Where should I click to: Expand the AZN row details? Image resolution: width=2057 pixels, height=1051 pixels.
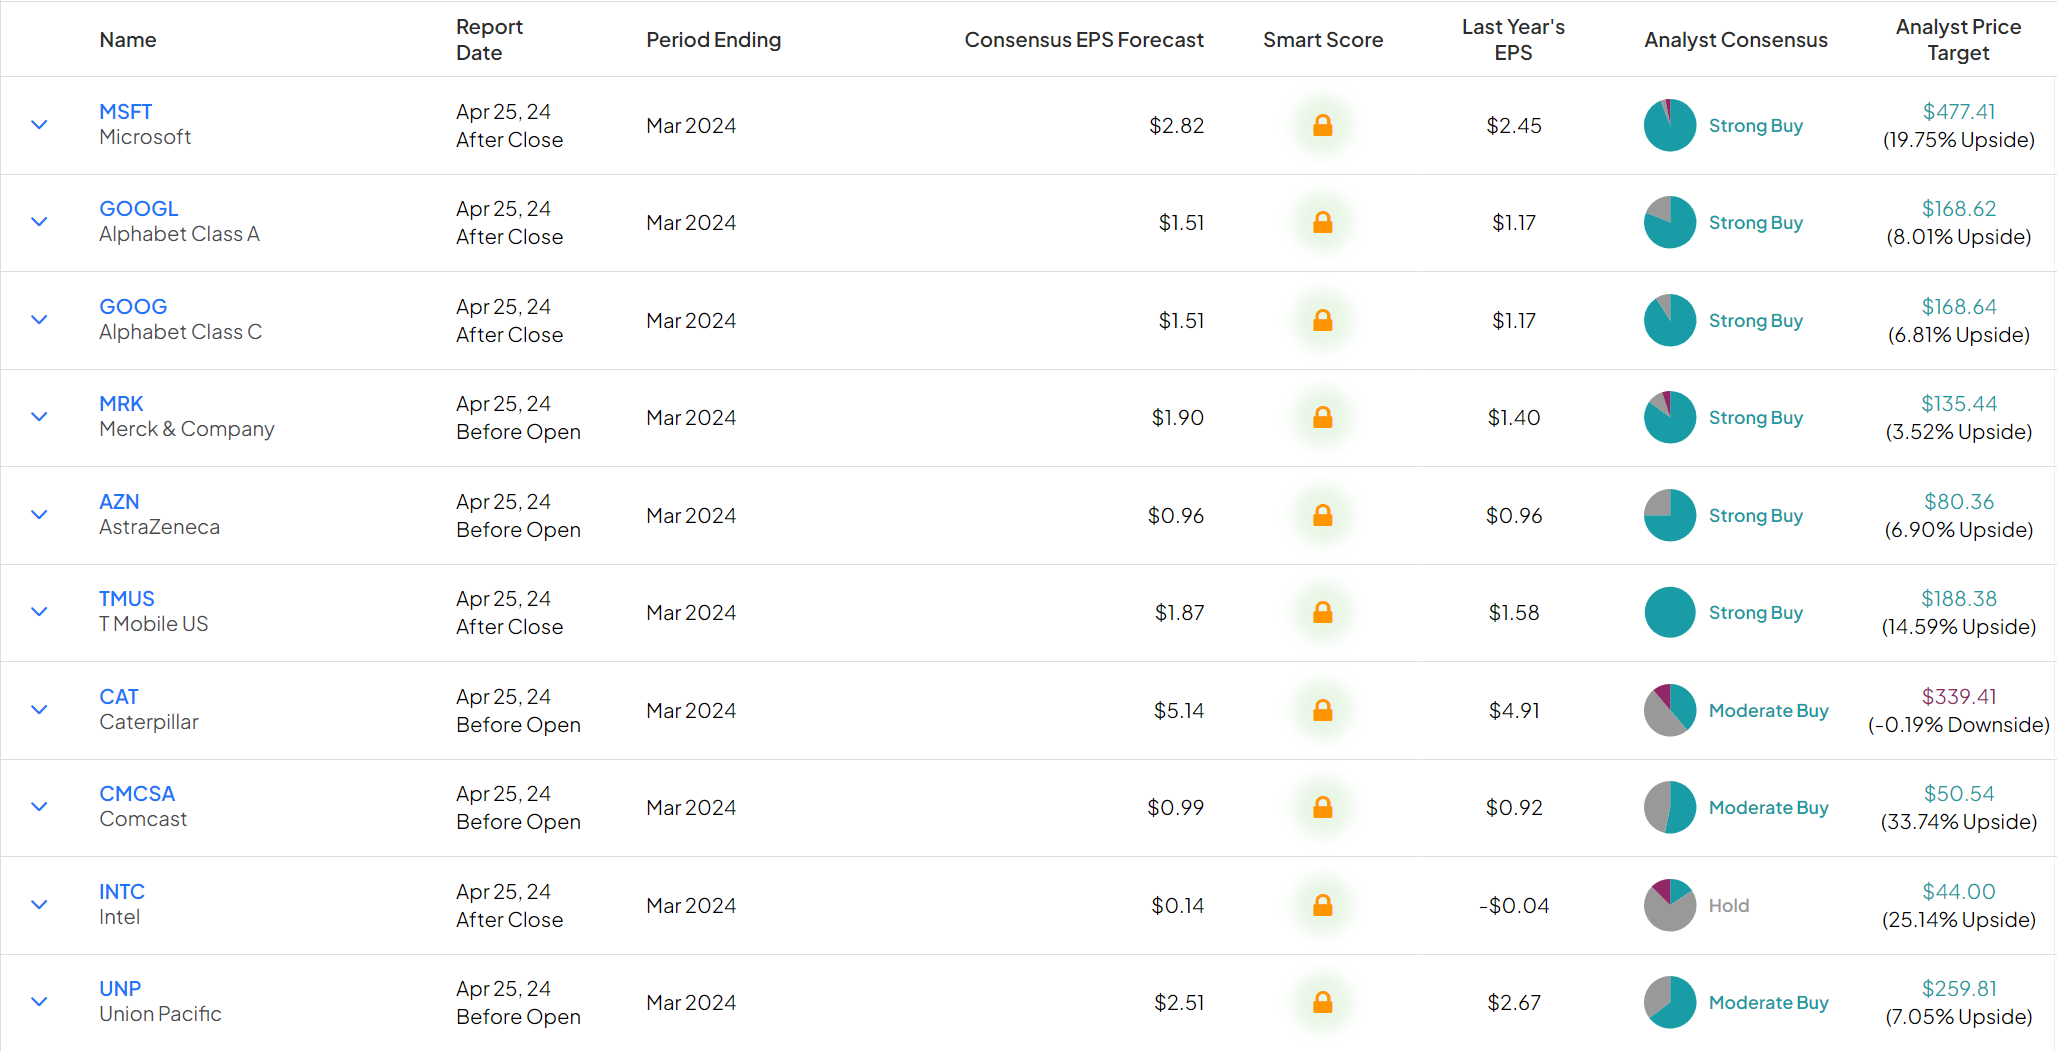click(x=39, y=515)
